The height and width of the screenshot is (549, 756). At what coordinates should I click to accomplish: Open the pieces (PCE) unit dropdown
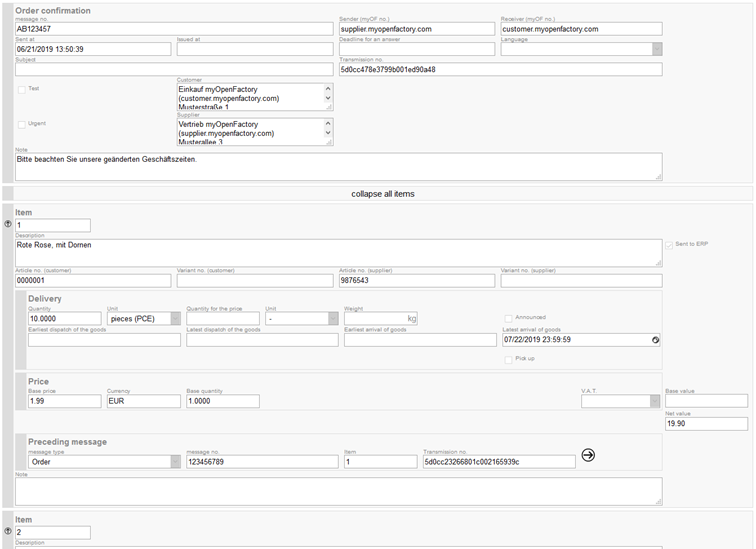pos(144,319)
